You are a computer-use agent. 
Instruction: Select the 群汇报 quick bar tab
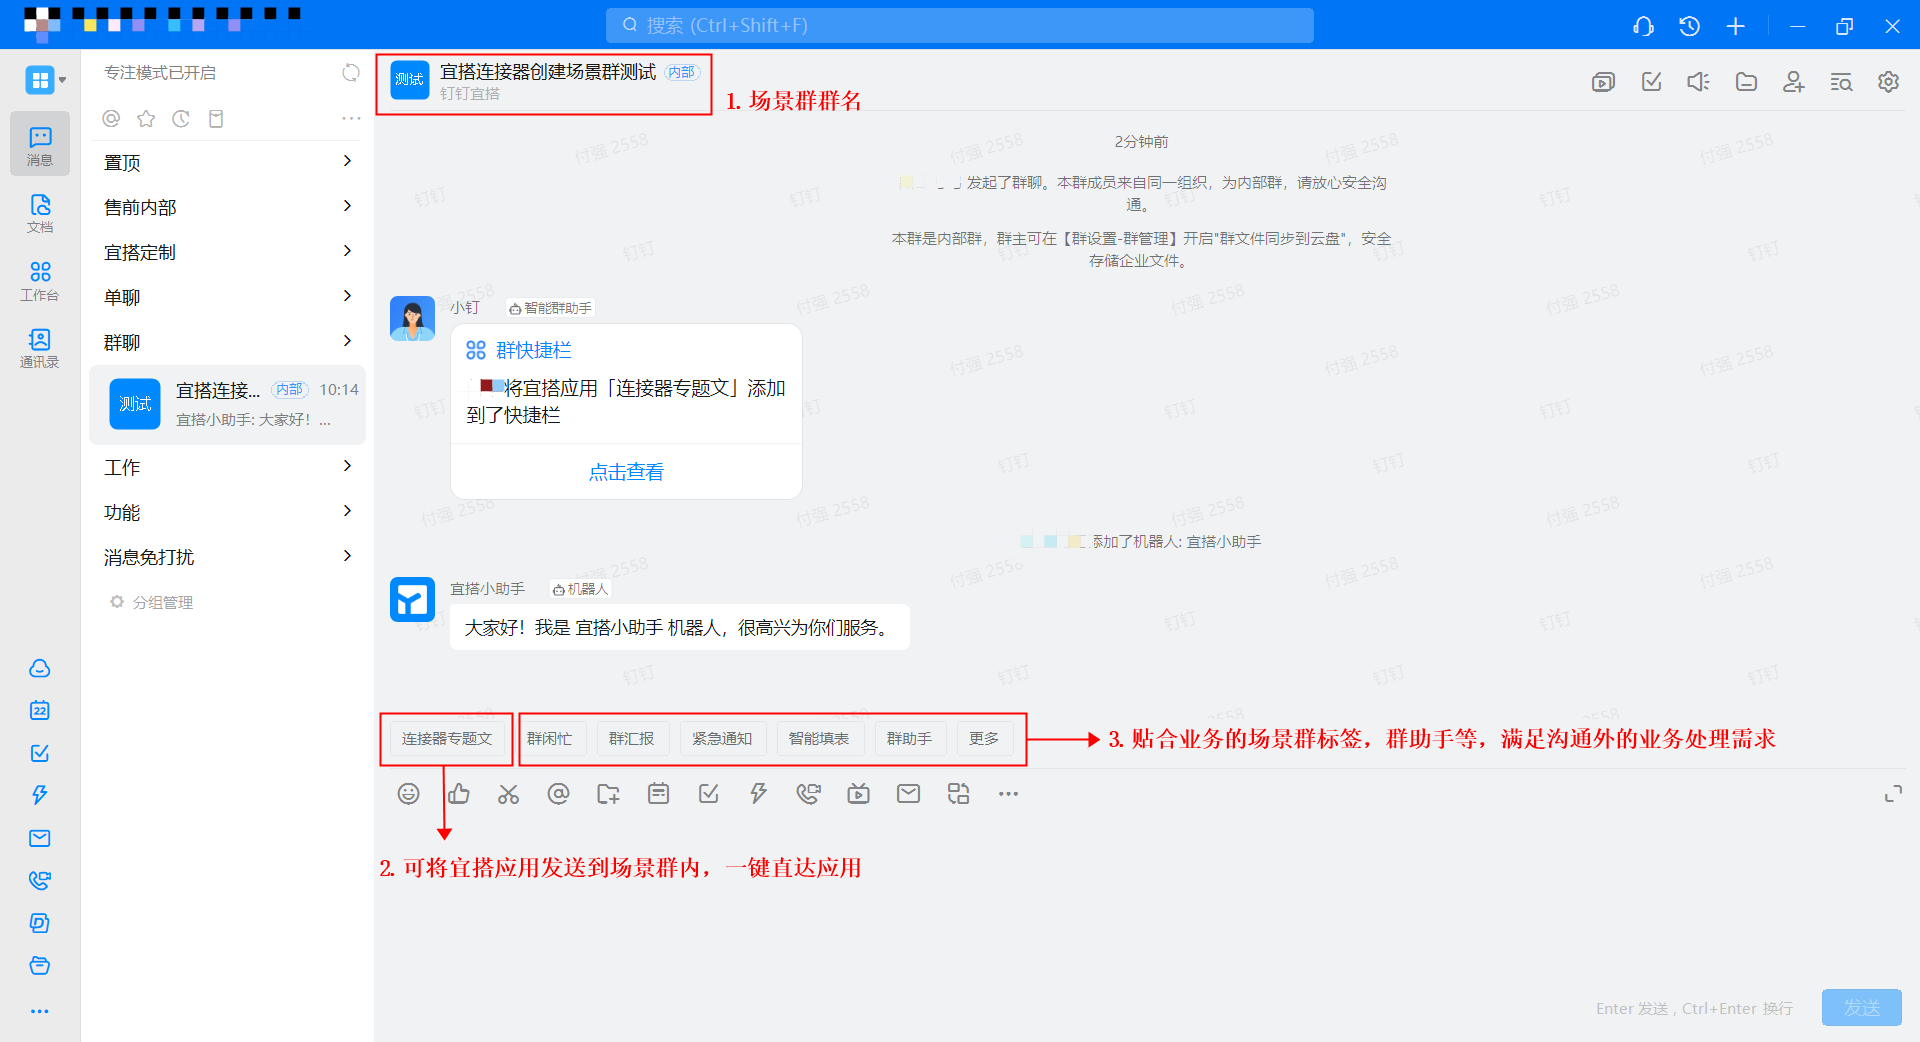point(632,739)
